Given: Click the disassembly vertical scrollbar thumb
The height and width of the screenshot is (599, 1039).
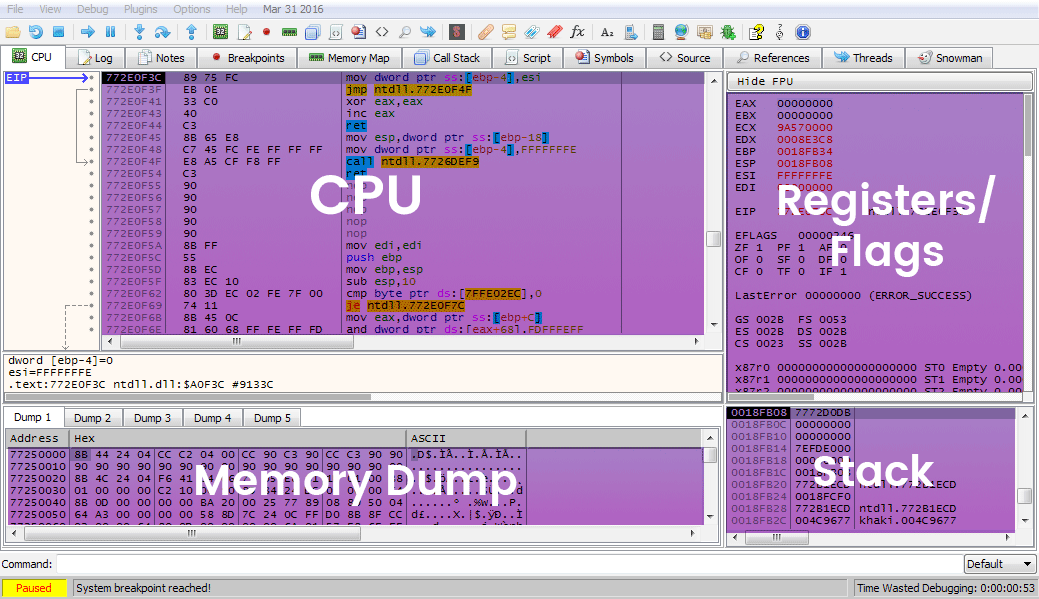Looking at the screenshot, I should tap(713, 238).
